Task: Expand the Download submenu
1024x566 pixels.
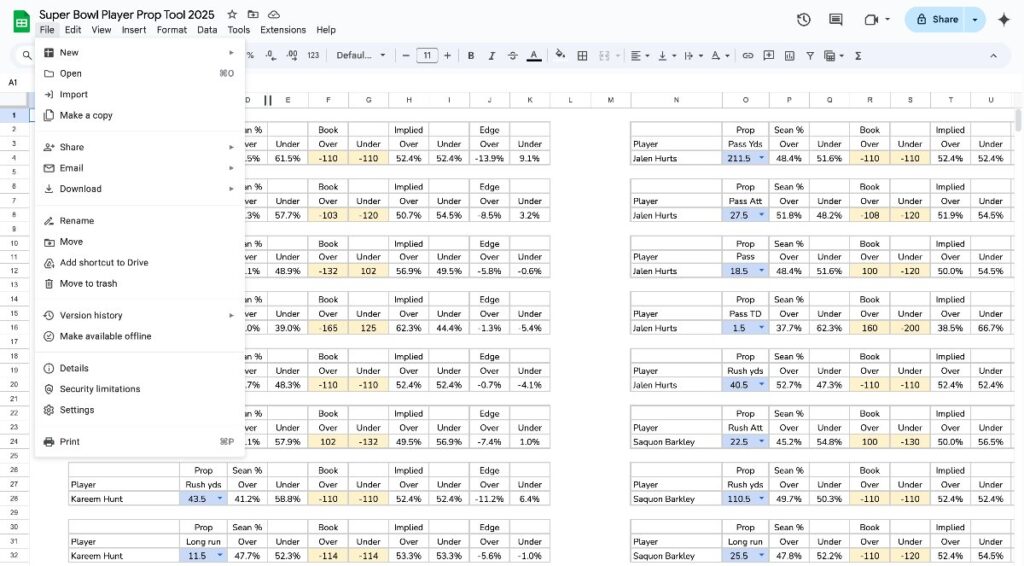Action: coord(140,189)
